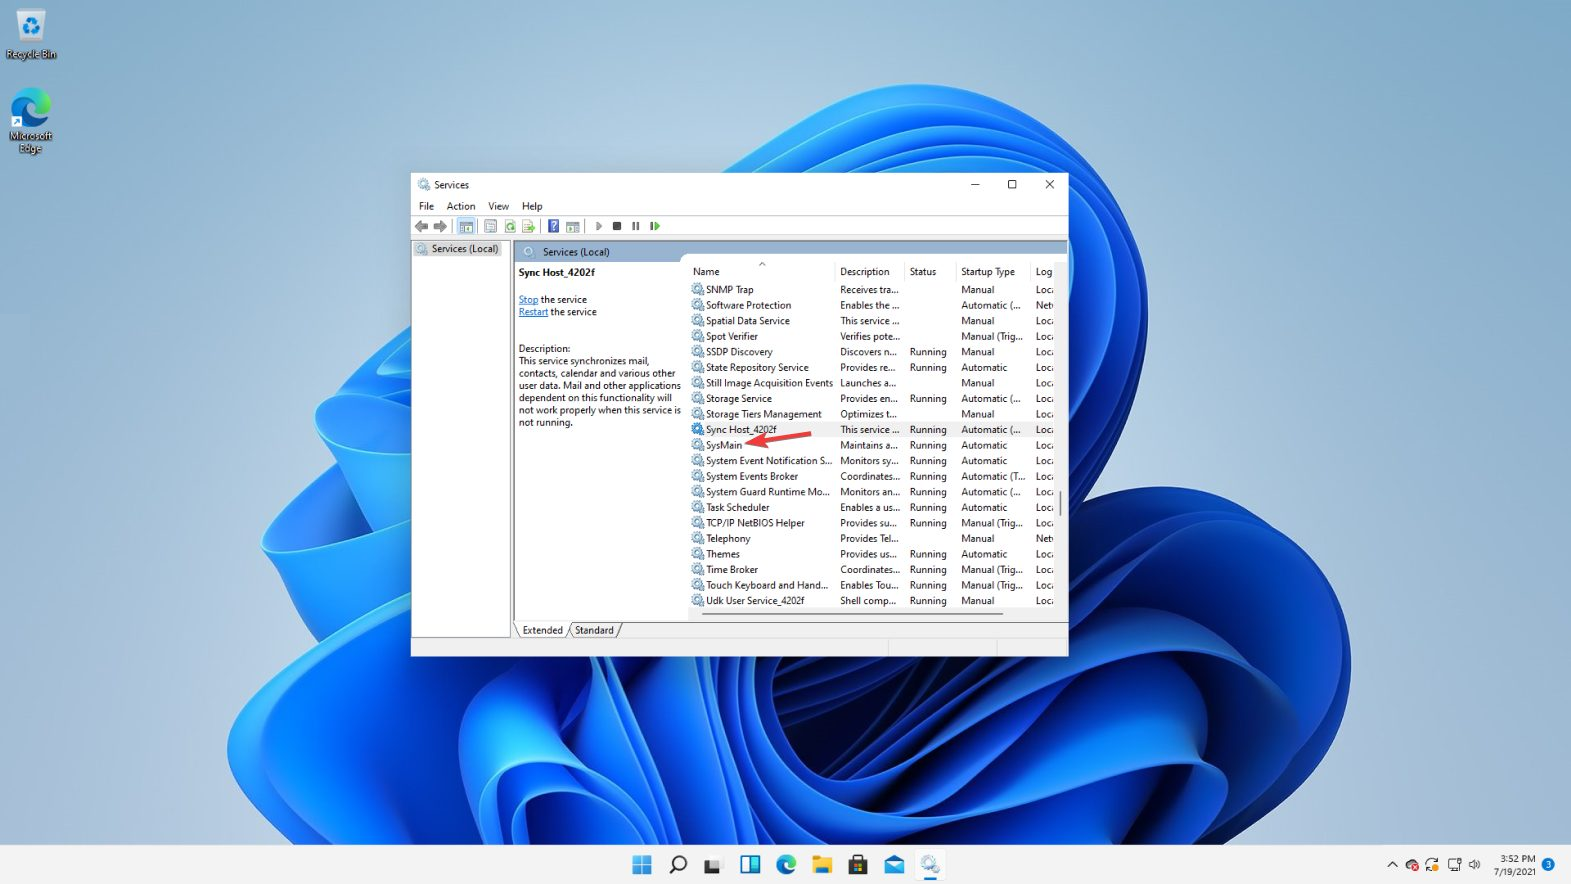The height and width of the screenshot is (884, 1571).
Task: Click the Restart the service link
Action: coord(533,312)
